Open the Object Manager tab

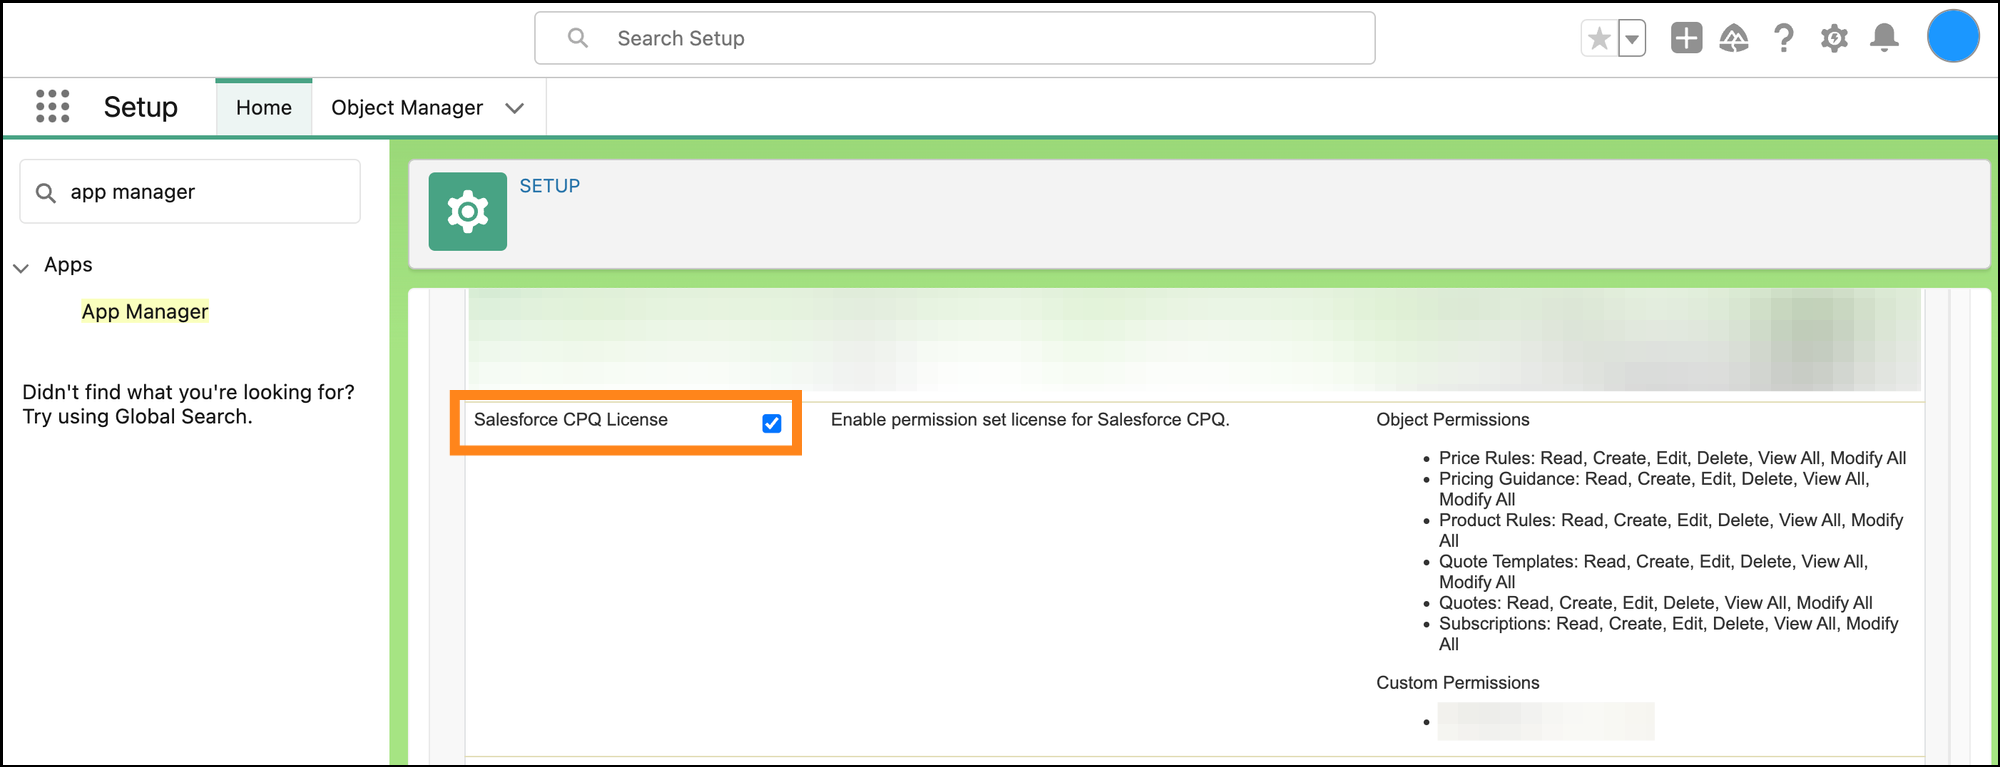407,107
